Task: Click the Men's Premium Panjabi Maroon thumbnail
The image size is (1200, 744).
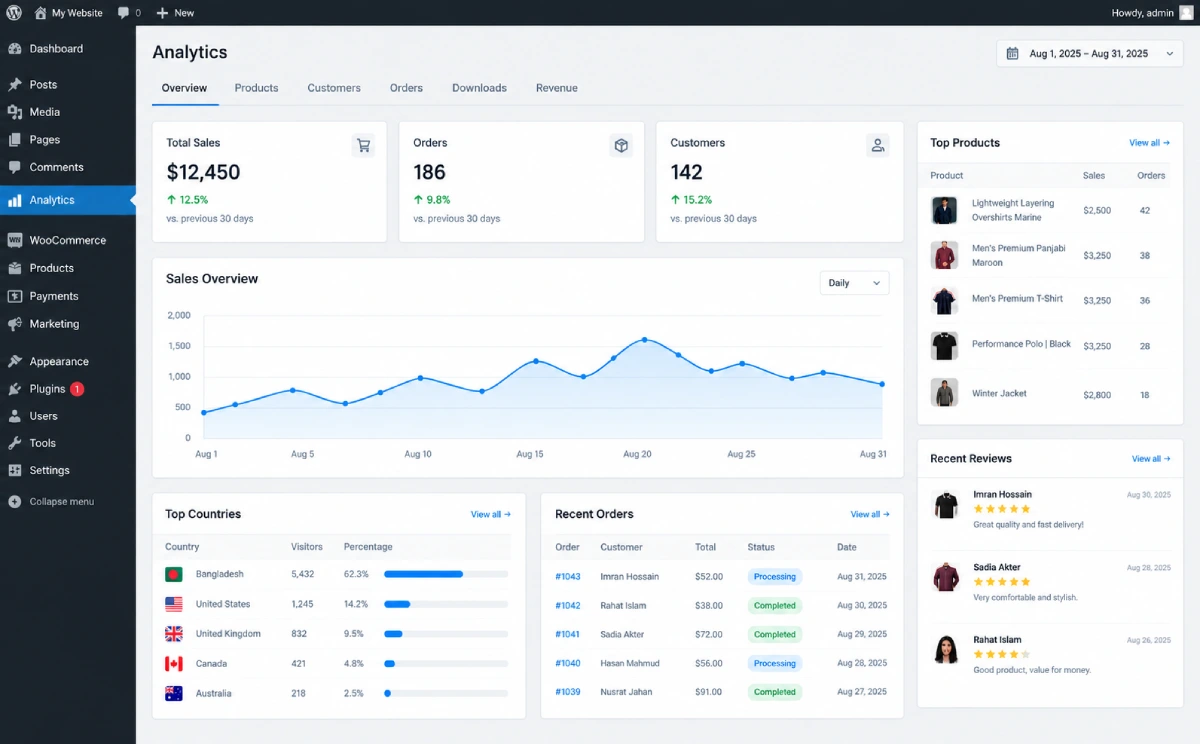Action: click(x=944, y=255)
